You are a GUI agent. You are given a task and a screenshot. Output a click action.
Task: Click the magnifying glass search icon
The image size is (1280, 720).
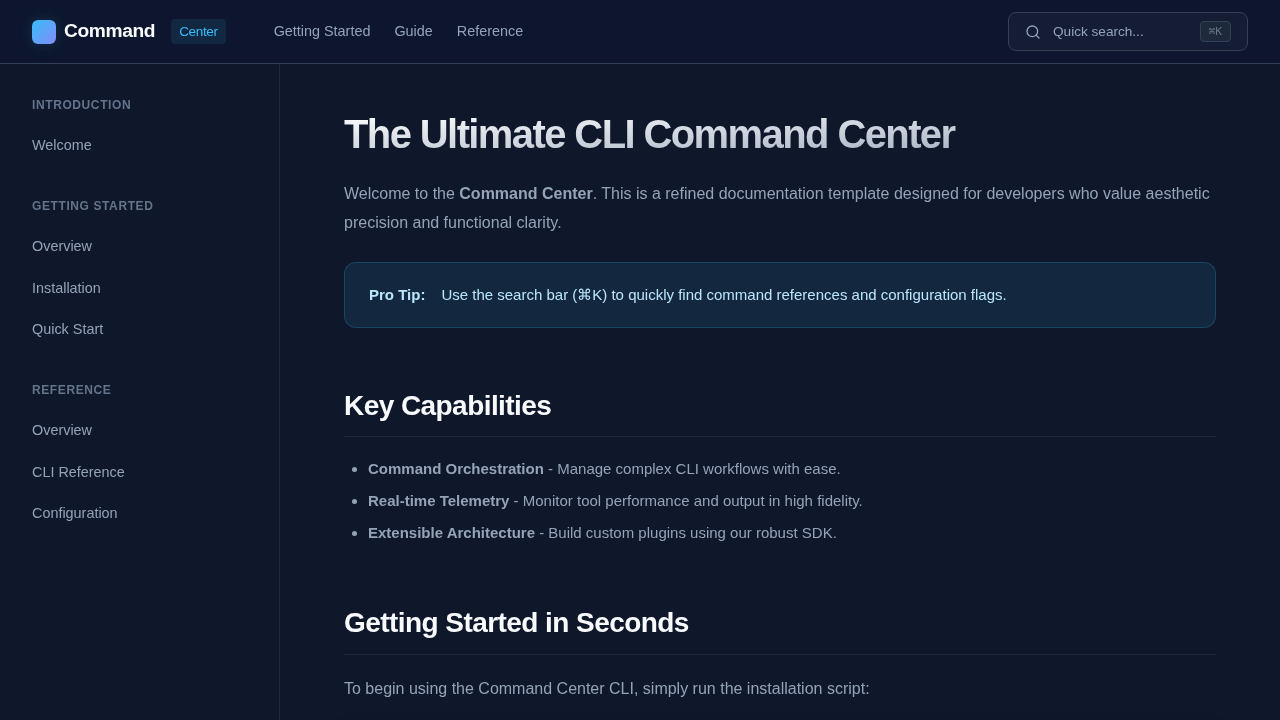tap(1033, 32)
